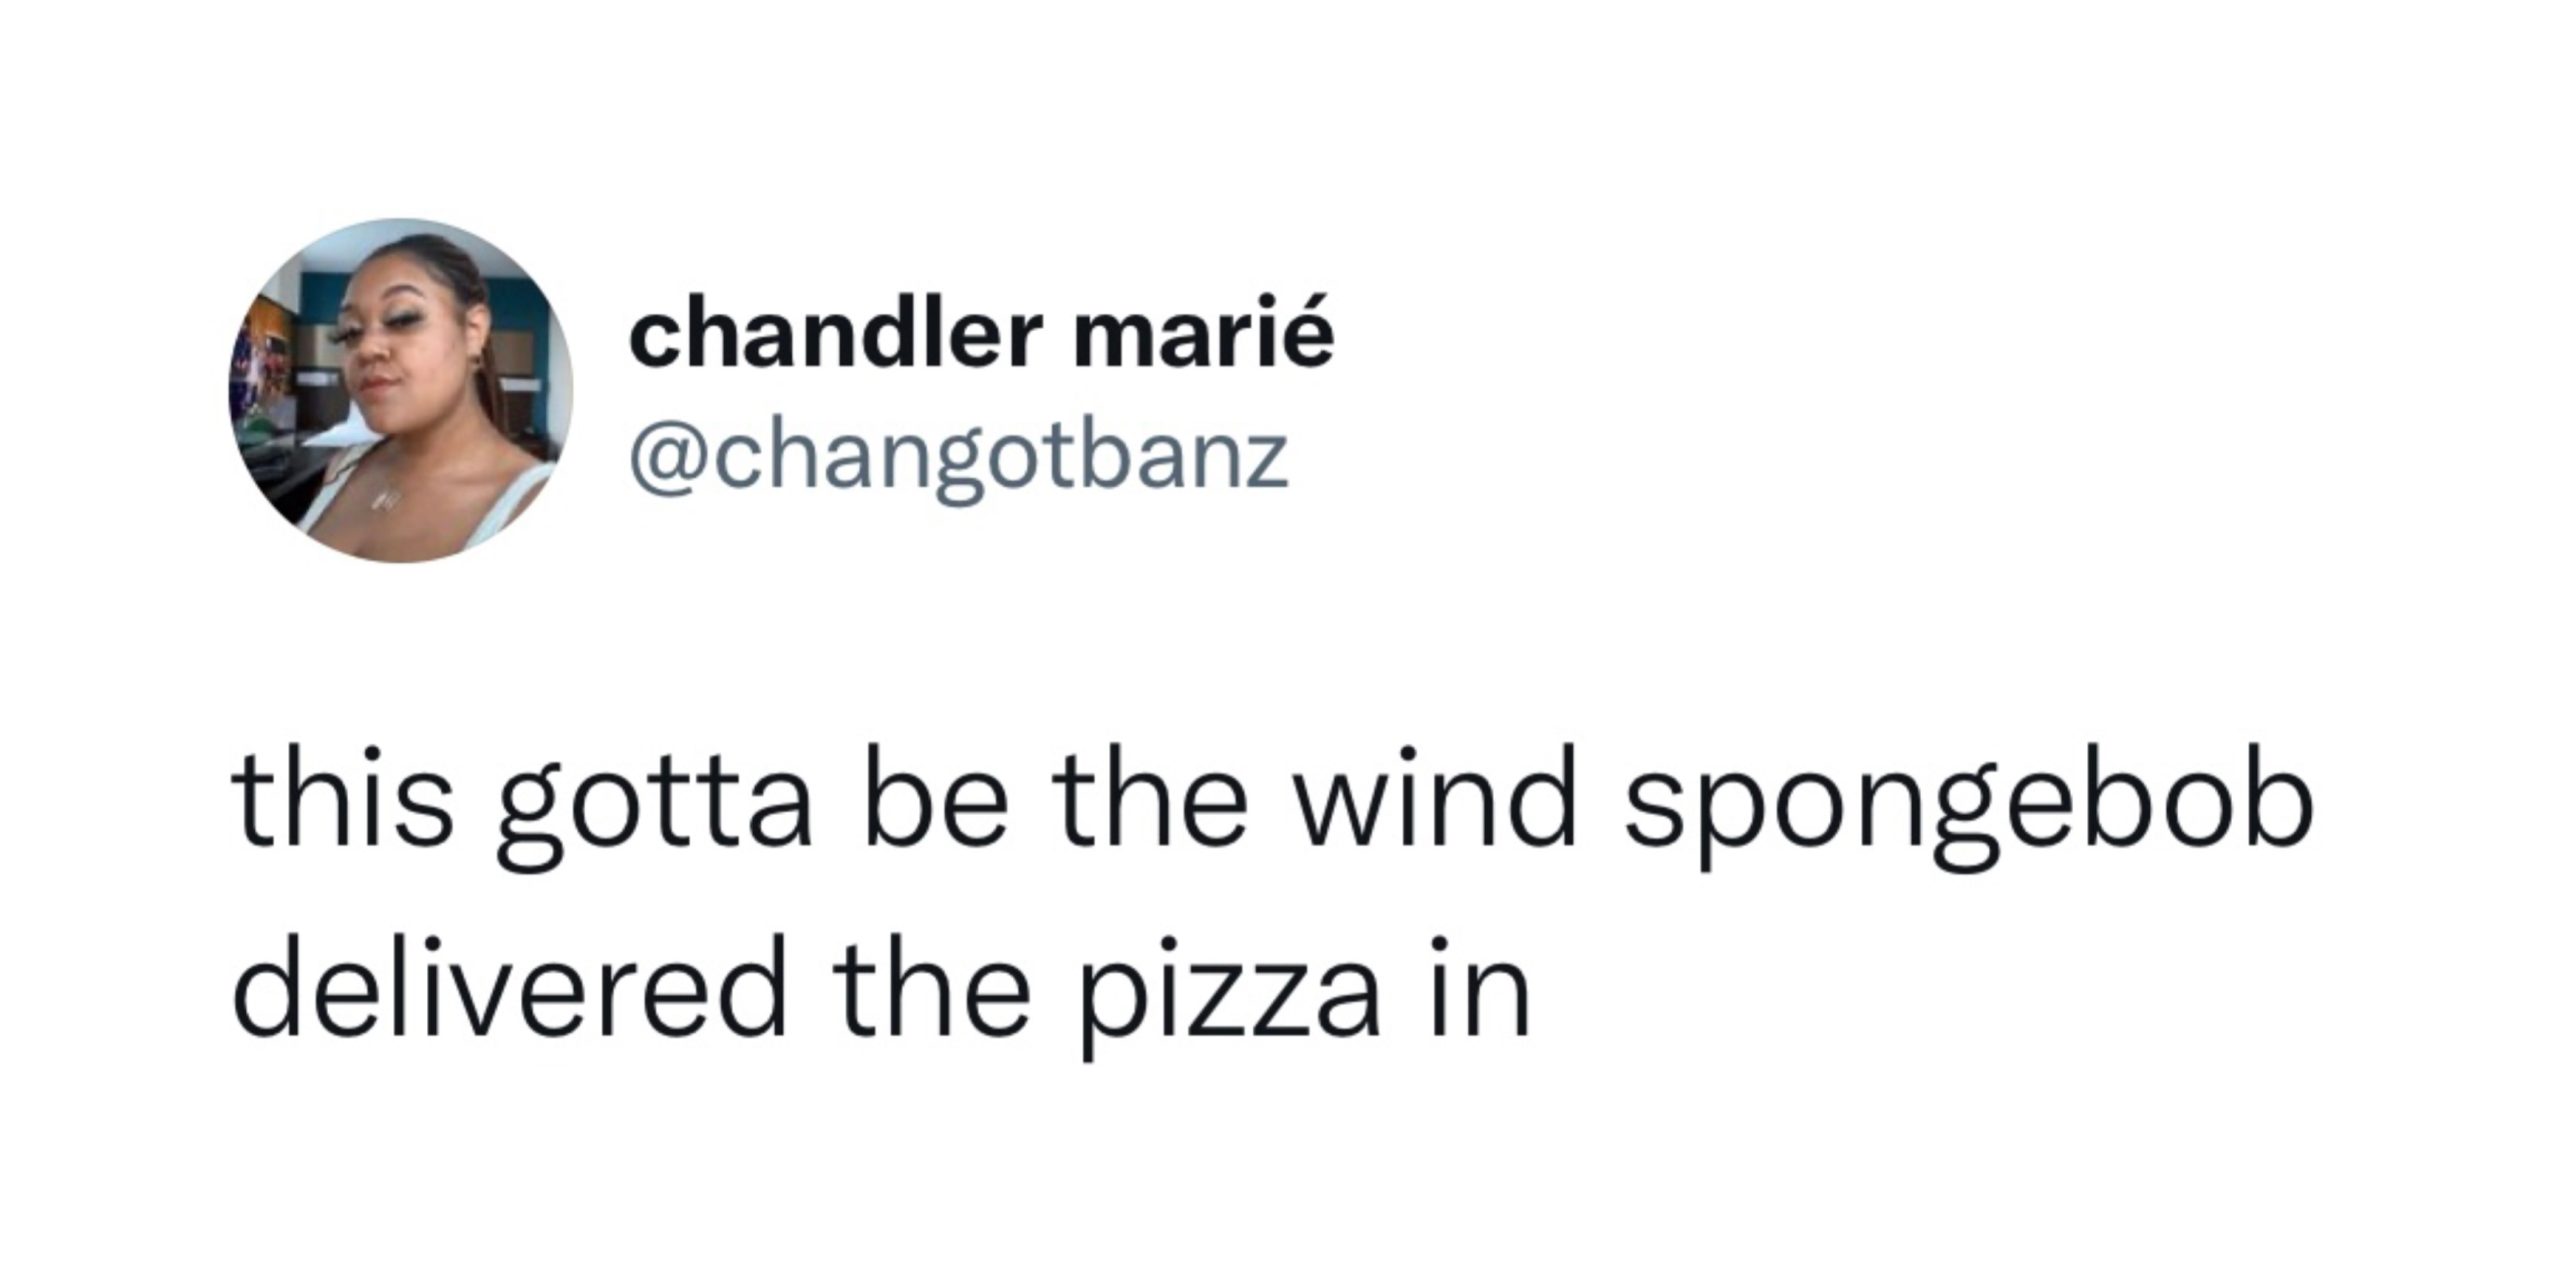
Task: Open the @changotbanz handle link
Action: pos(958,460)
